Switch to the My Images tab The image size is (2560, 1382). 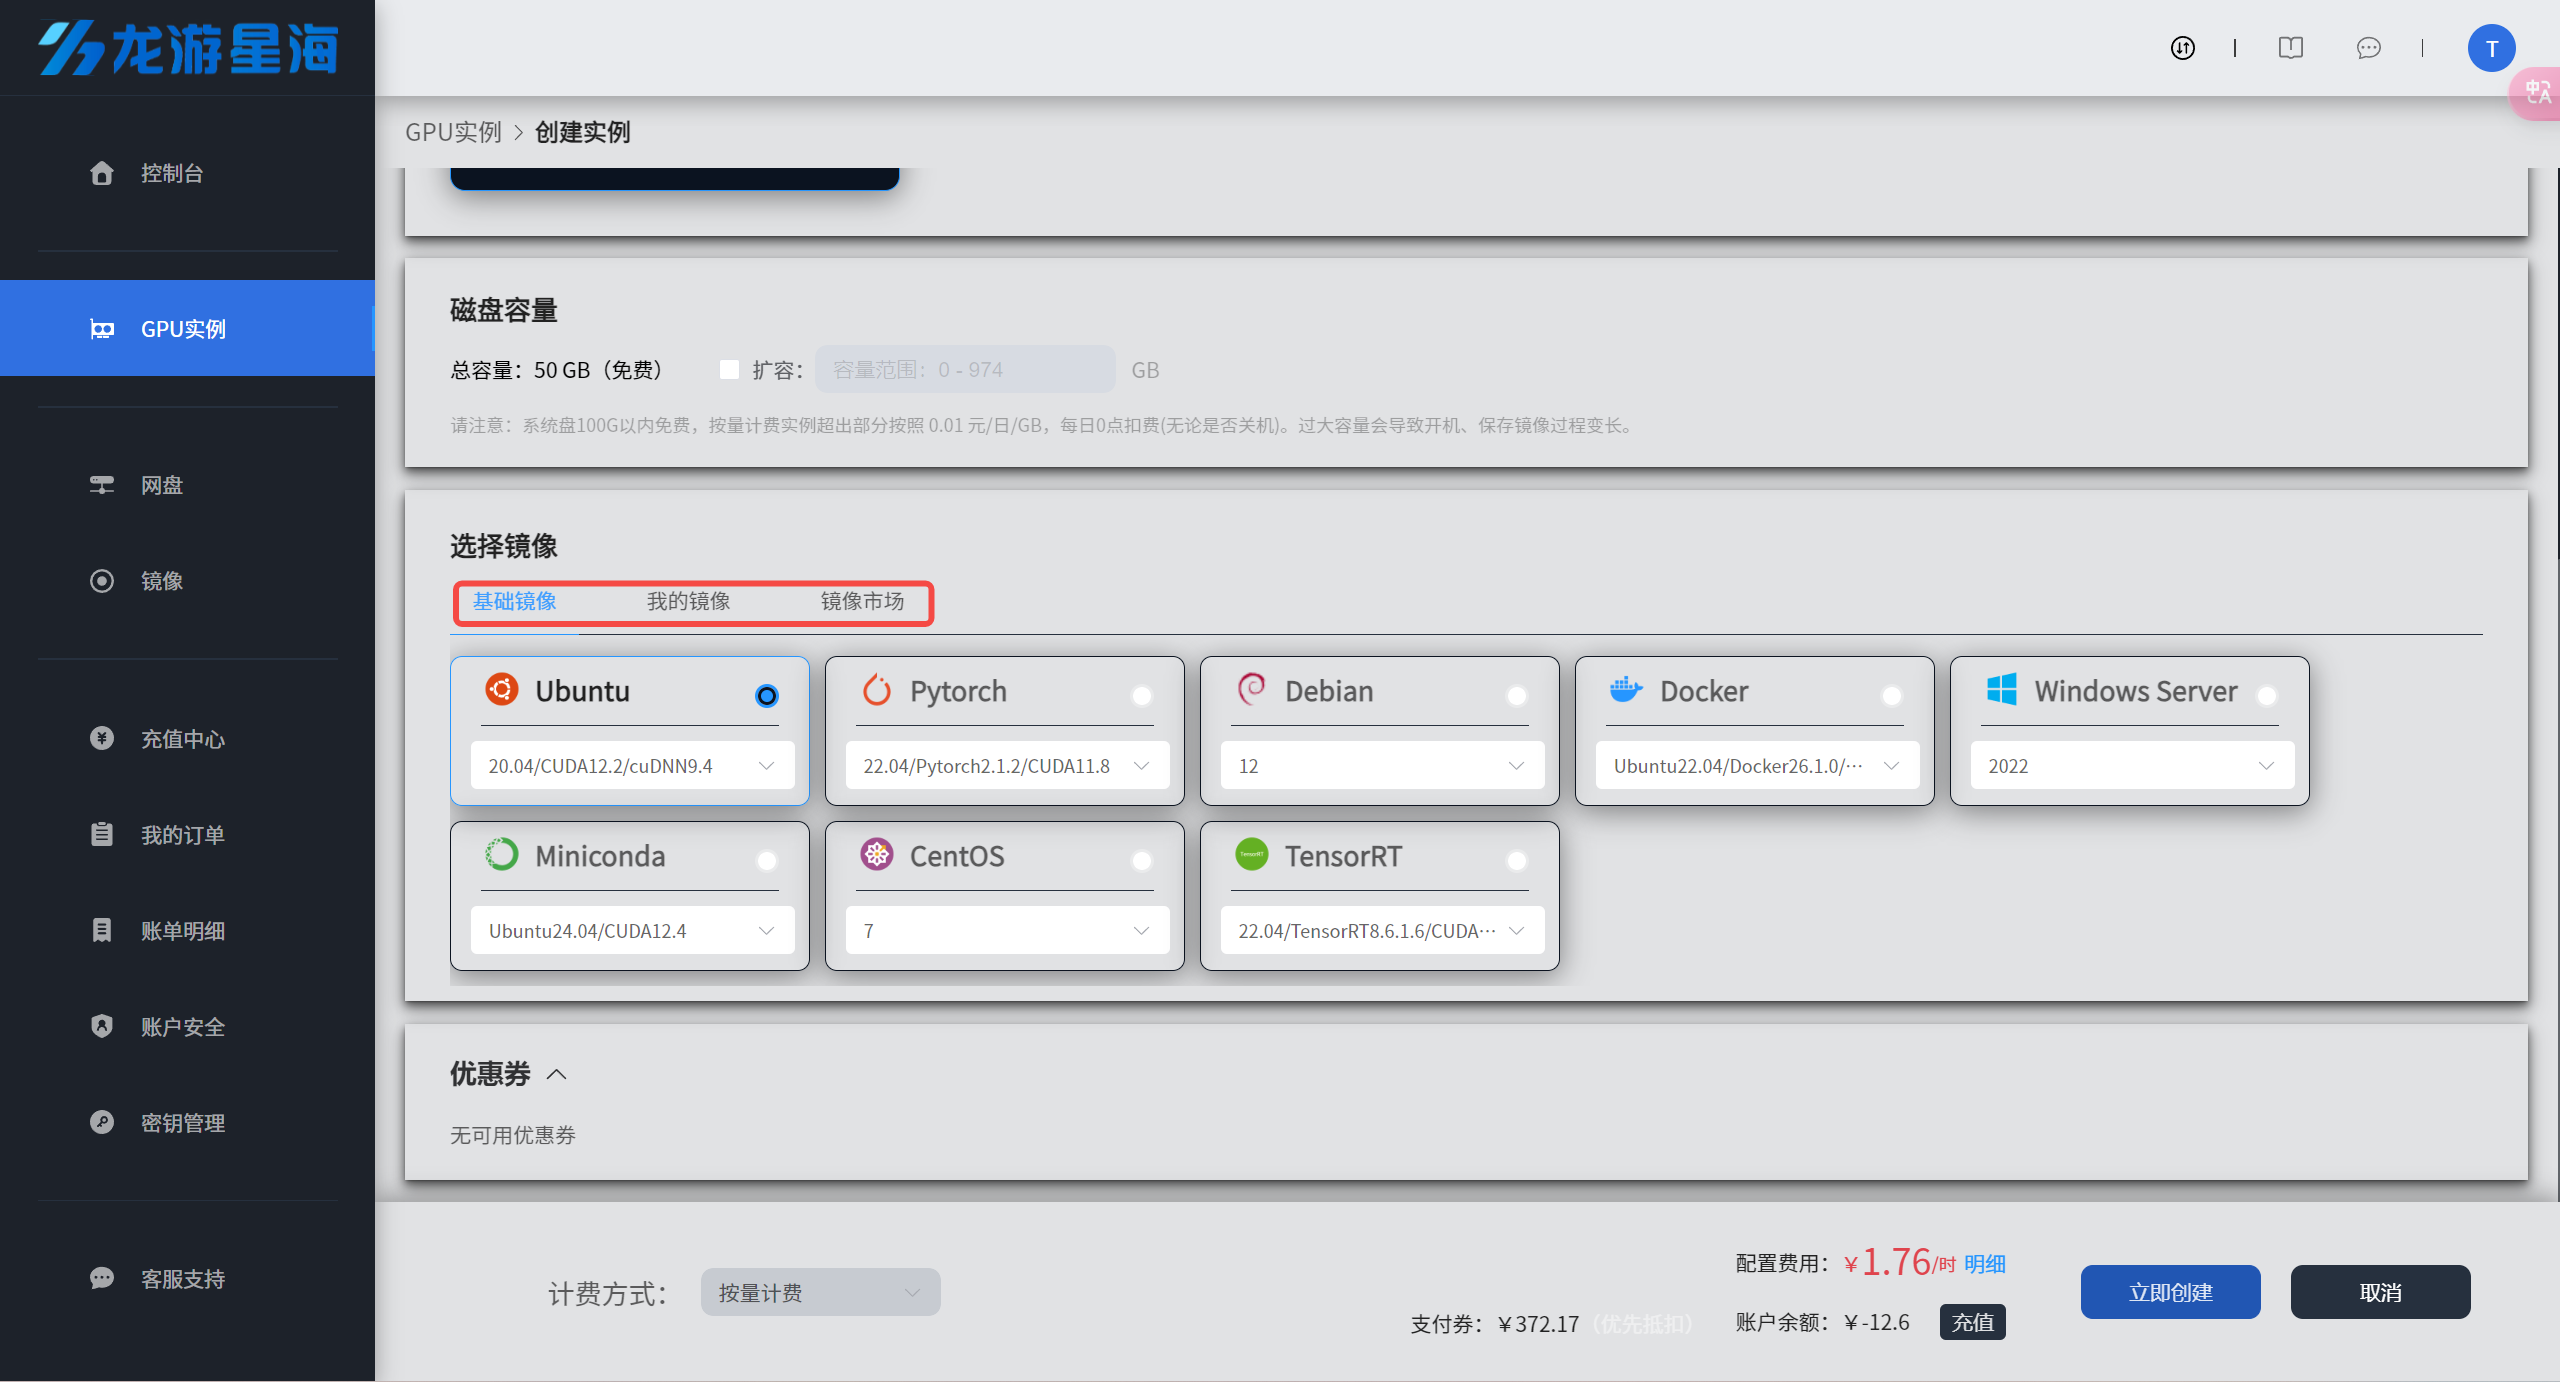pyautogui.click(x=688, y=601)
